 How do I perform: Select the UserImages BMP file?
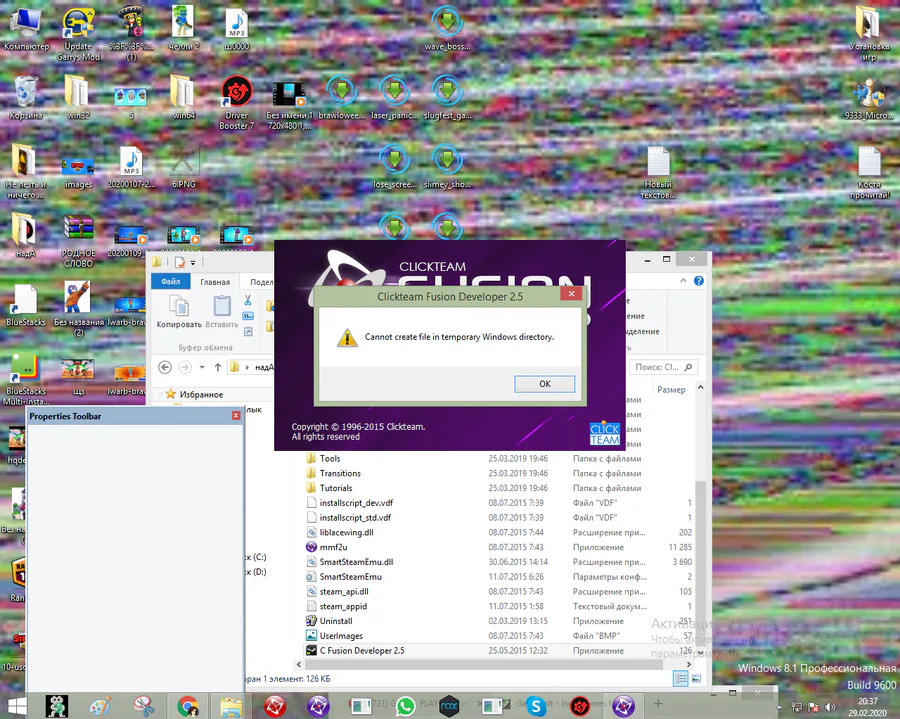[341, 636]
